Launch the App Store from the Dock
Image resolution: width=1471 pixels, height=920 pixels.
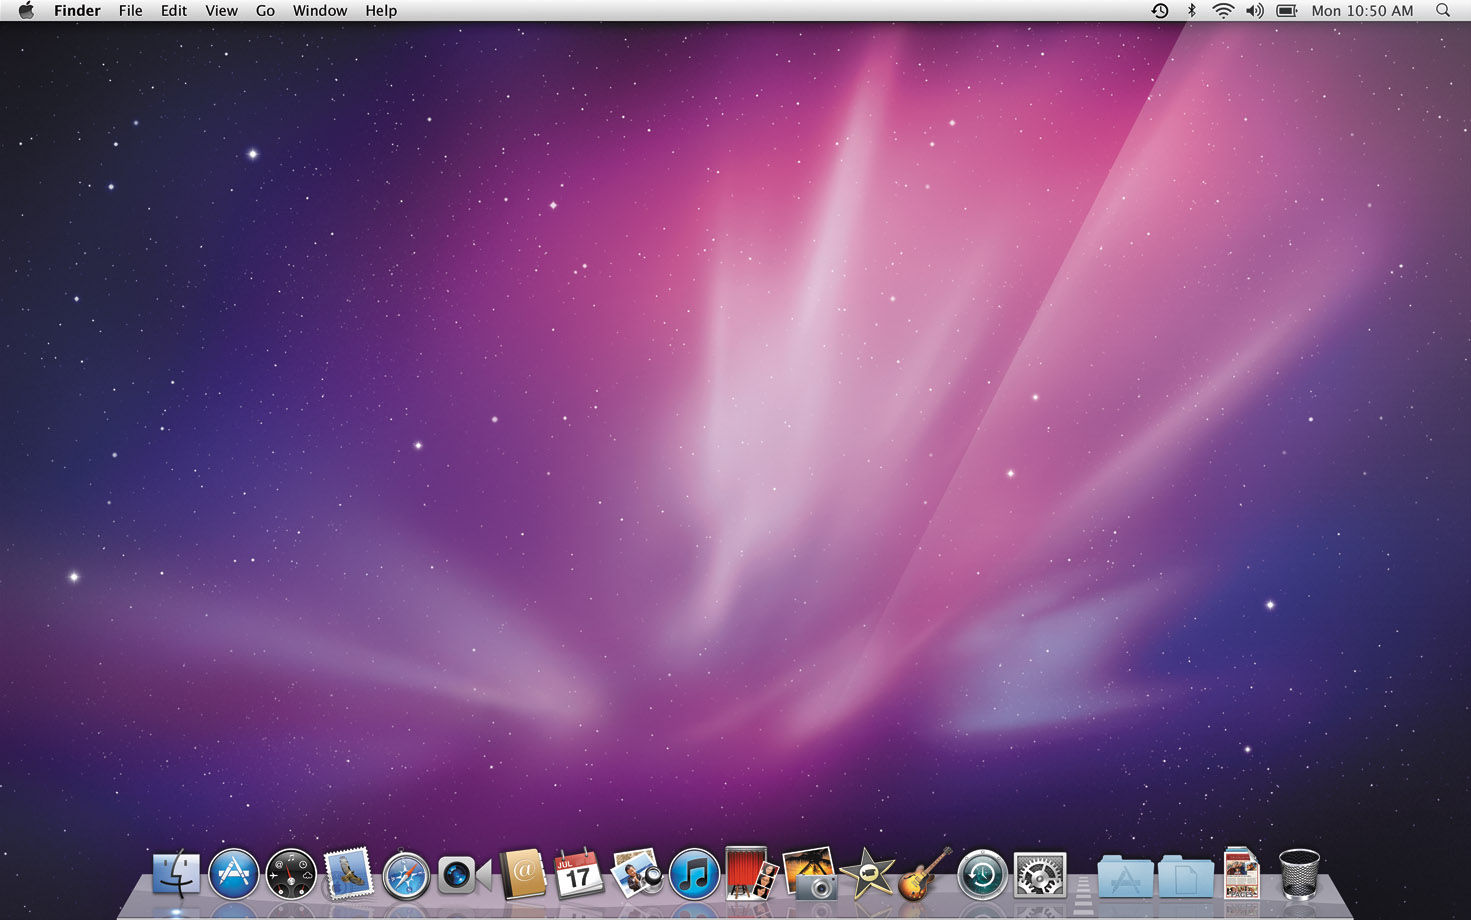233,875
